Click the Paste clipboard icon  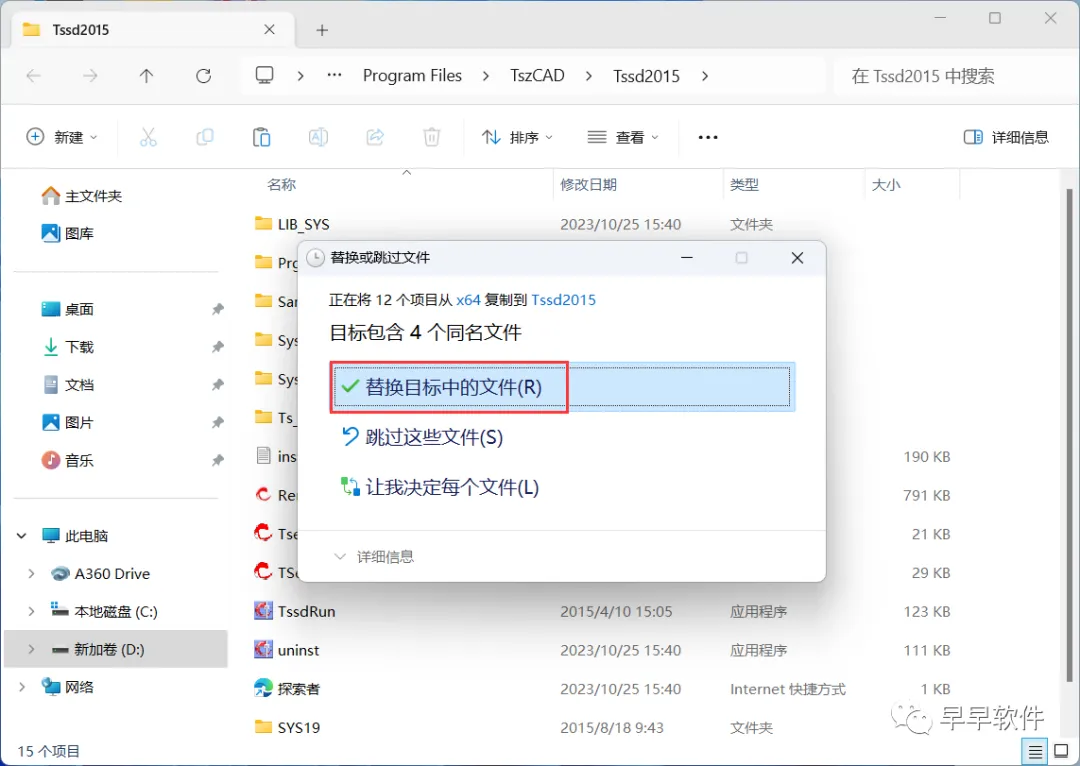261,137
